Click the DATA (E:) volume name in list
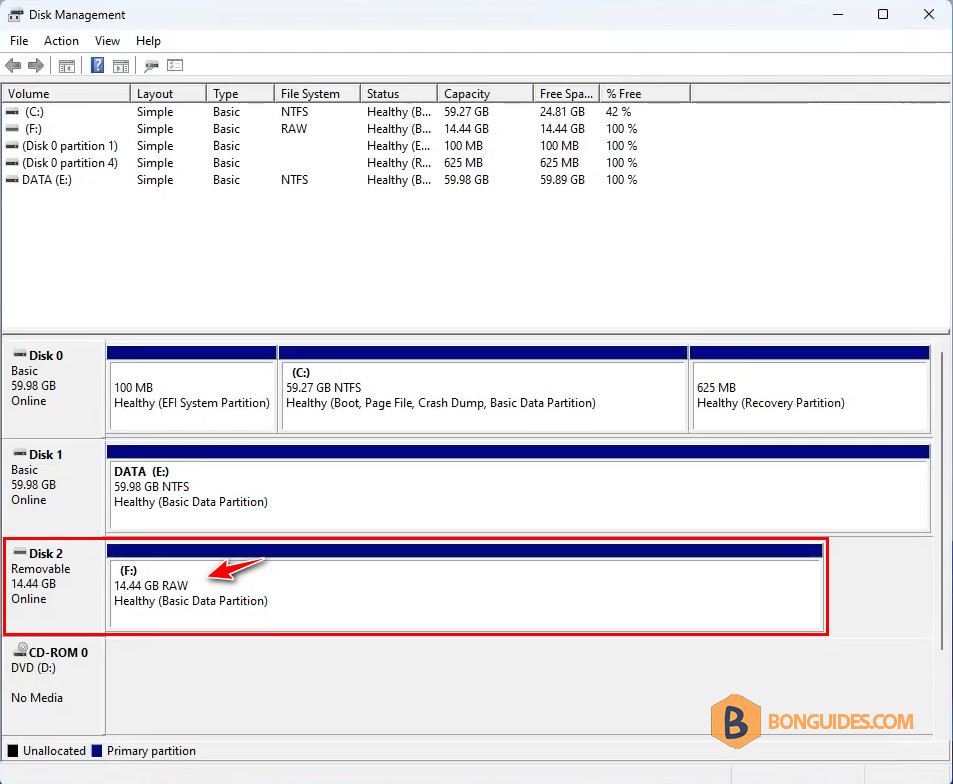The width and height of the screenshot is (953, 784). [47, 180]
